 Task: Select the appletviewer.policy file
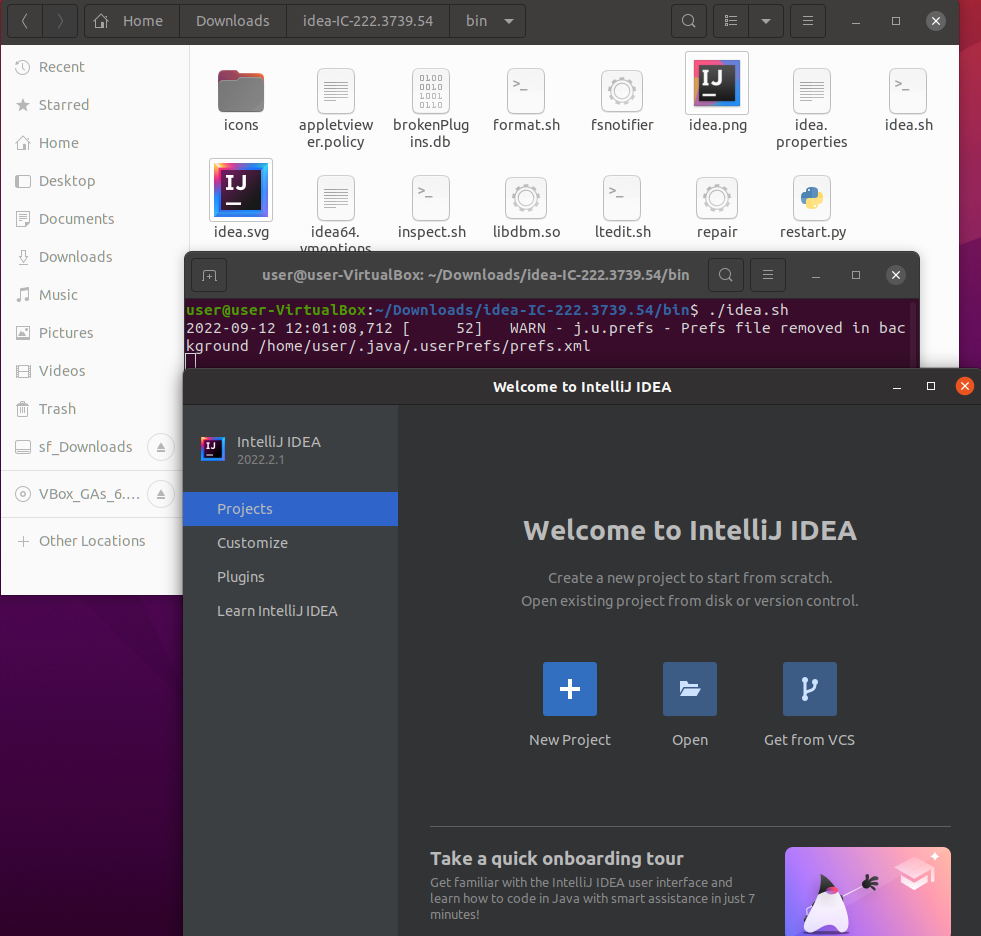(336, 108)
